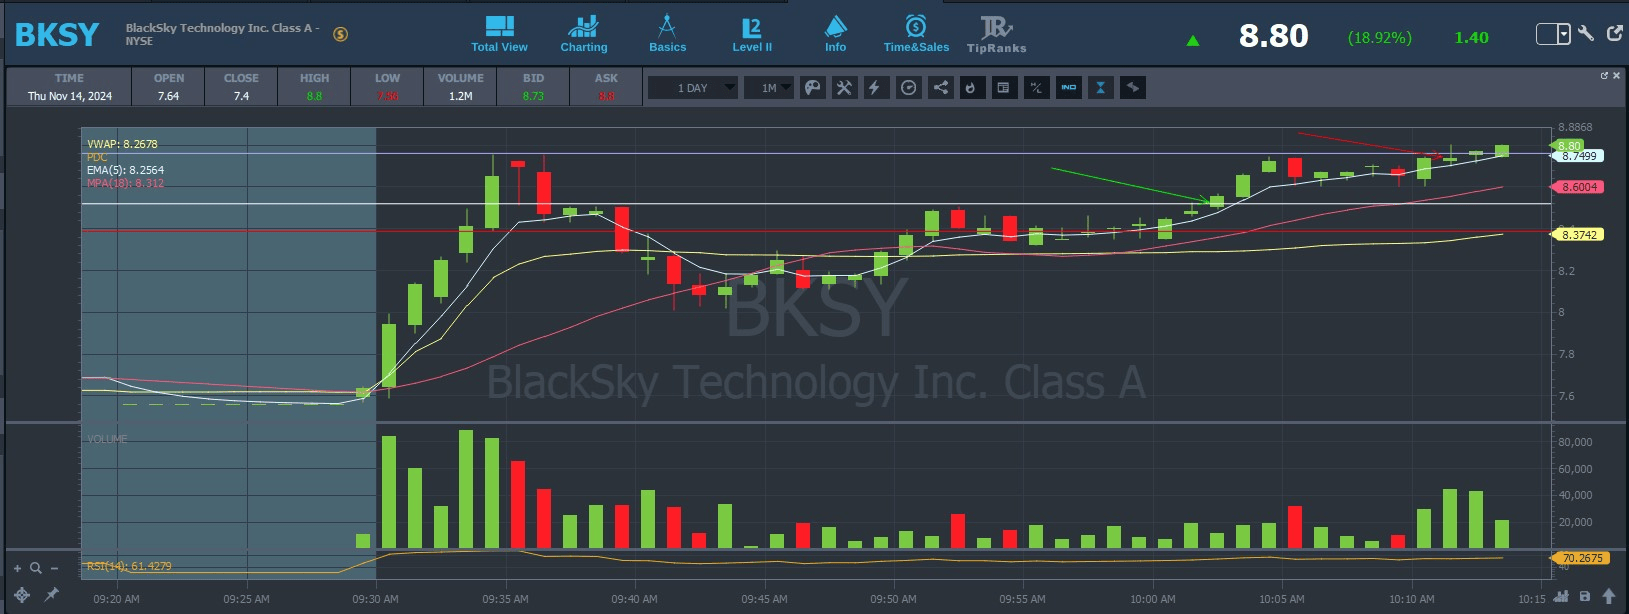Toggle the data panel layout icon

pos(1003,88)
